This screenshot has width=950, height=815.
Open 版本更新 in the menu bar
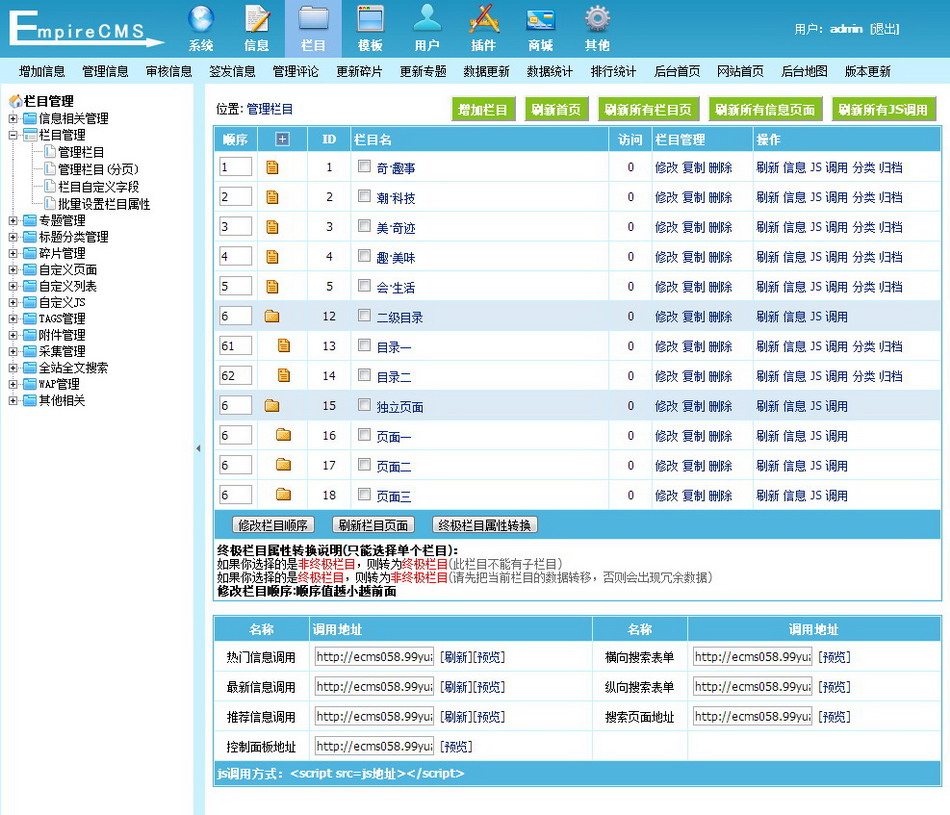(868, 72)
